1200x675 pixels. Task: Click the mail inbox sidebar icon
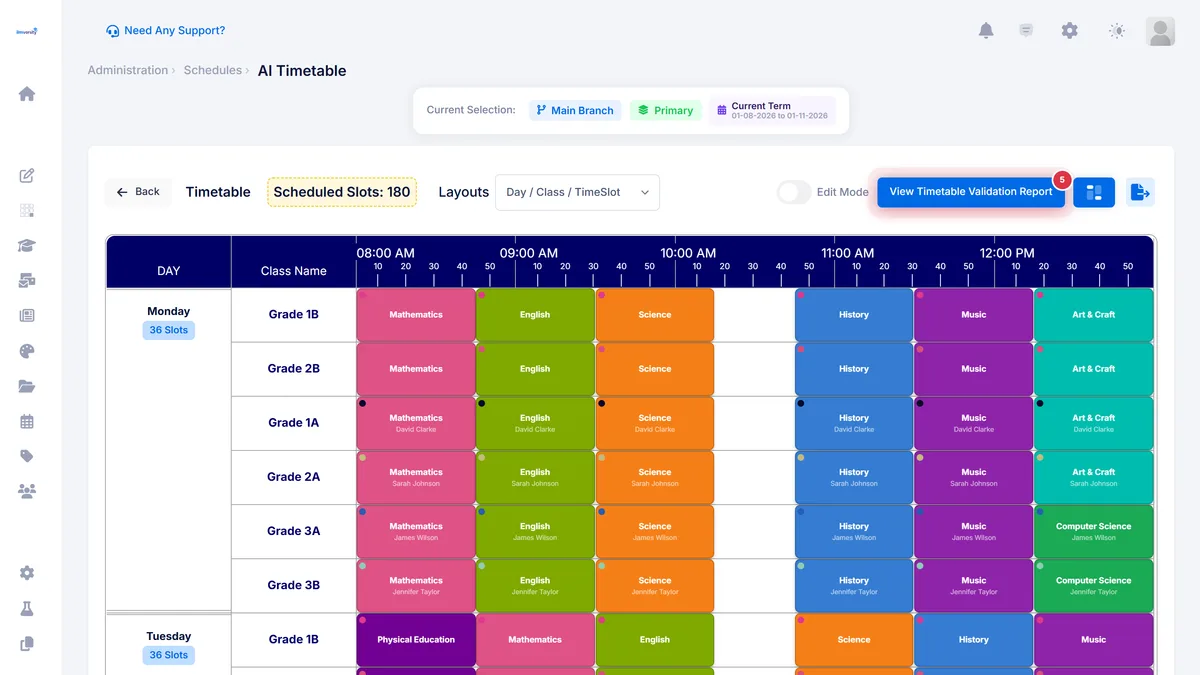[27, 281]
